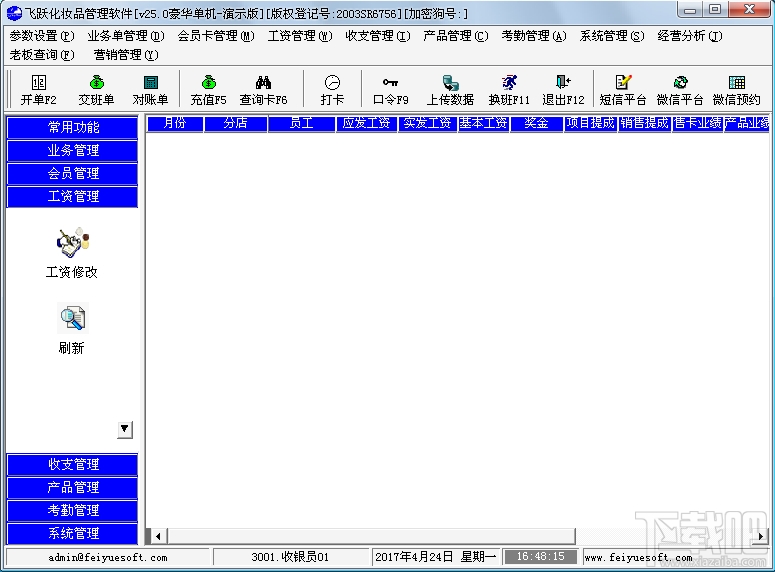Open the 微信预约 booking icon
The height and width of the screenshot is (572, 775).
tap(736, 83)
